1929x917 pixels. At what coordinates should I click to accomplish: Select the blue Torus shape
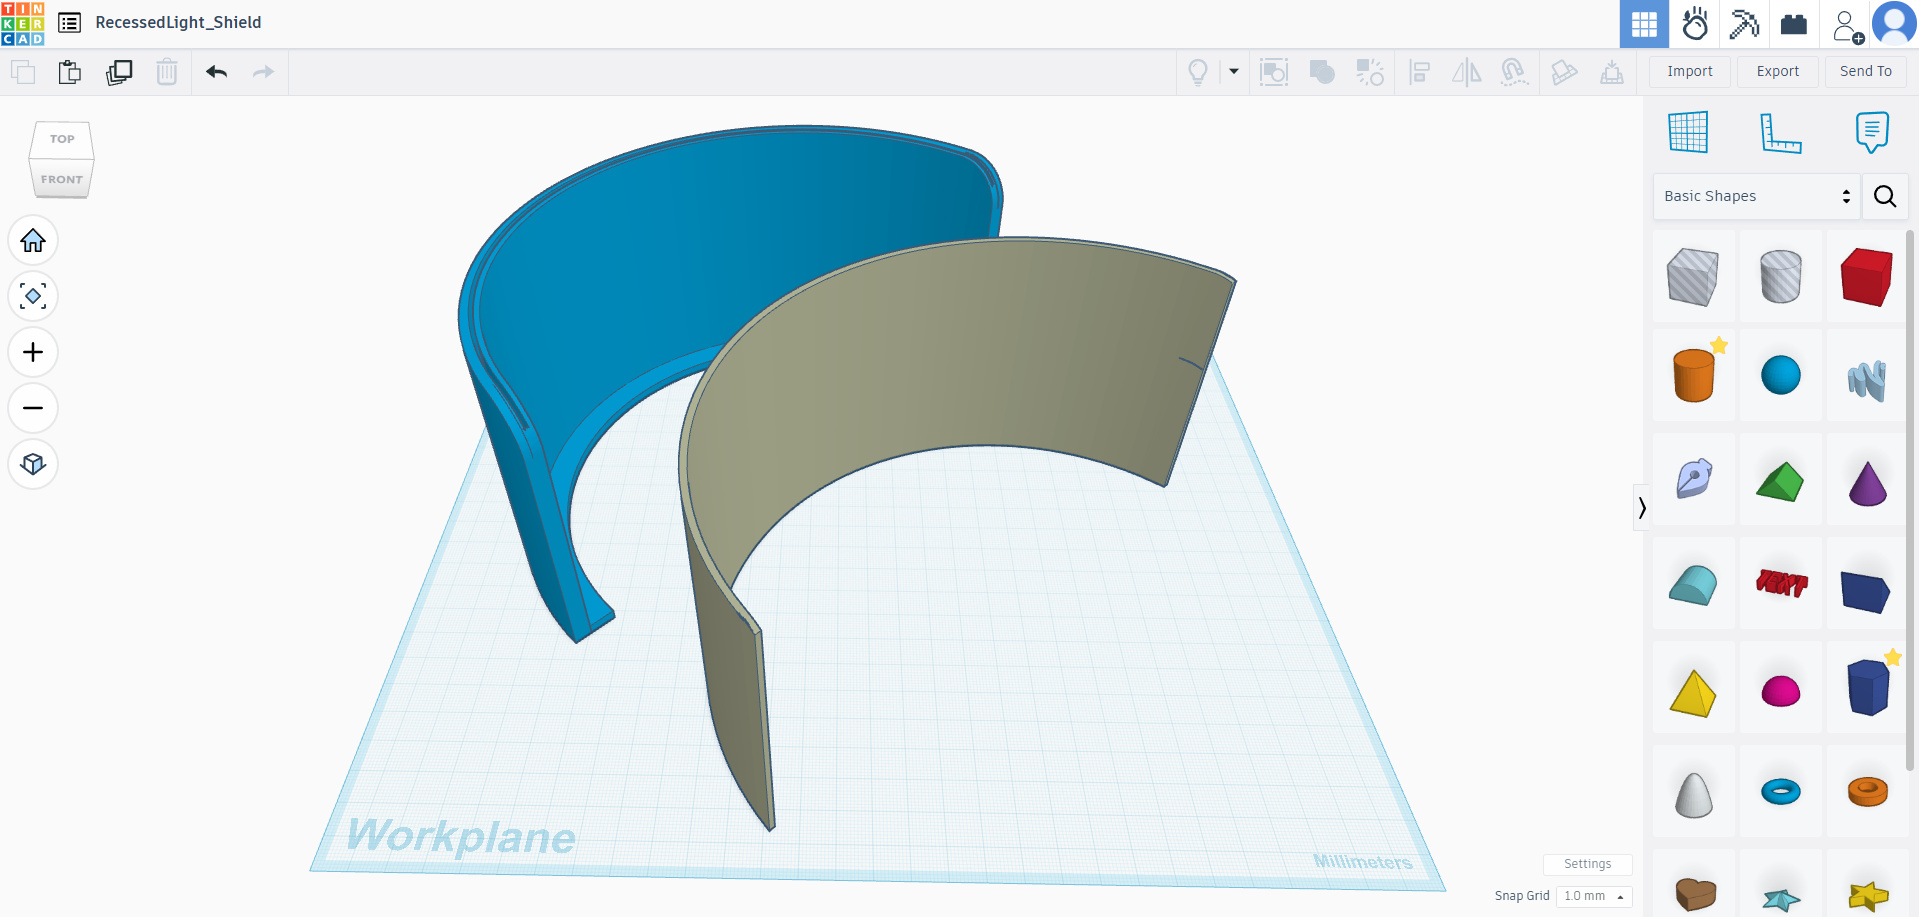tap(1781, 792)
